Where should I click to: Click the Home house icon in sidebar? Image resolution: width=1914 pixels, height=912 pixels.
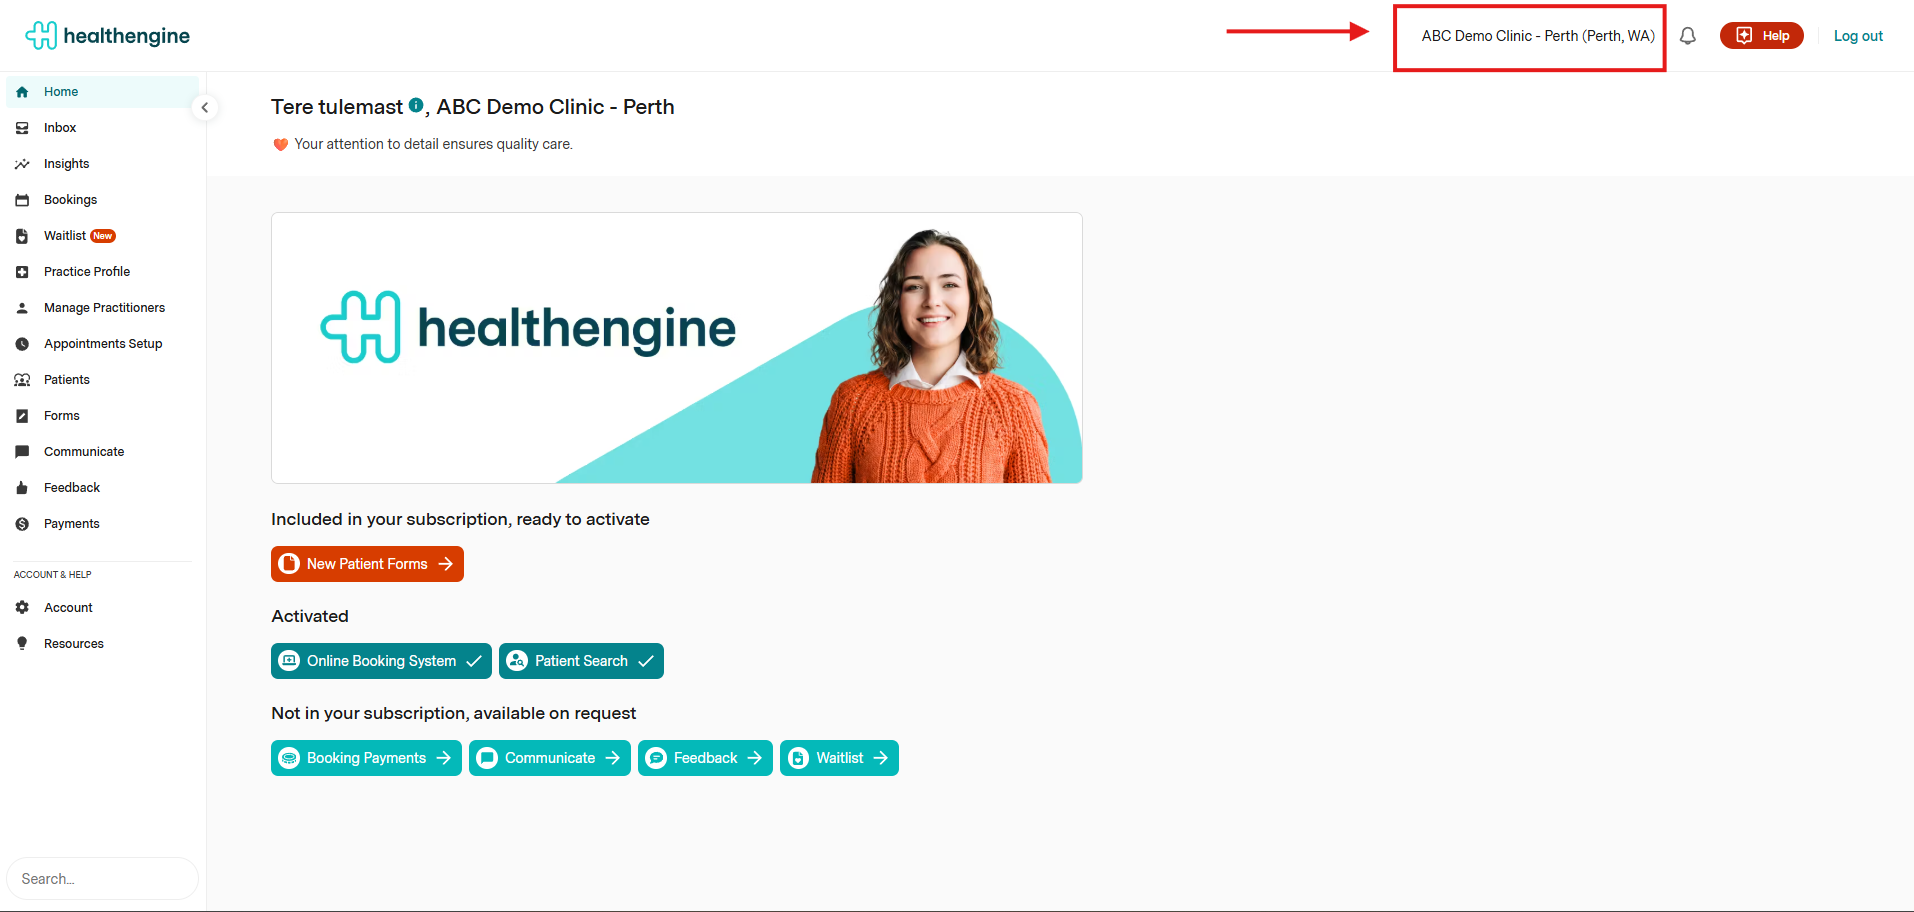(x=22, y=92)
